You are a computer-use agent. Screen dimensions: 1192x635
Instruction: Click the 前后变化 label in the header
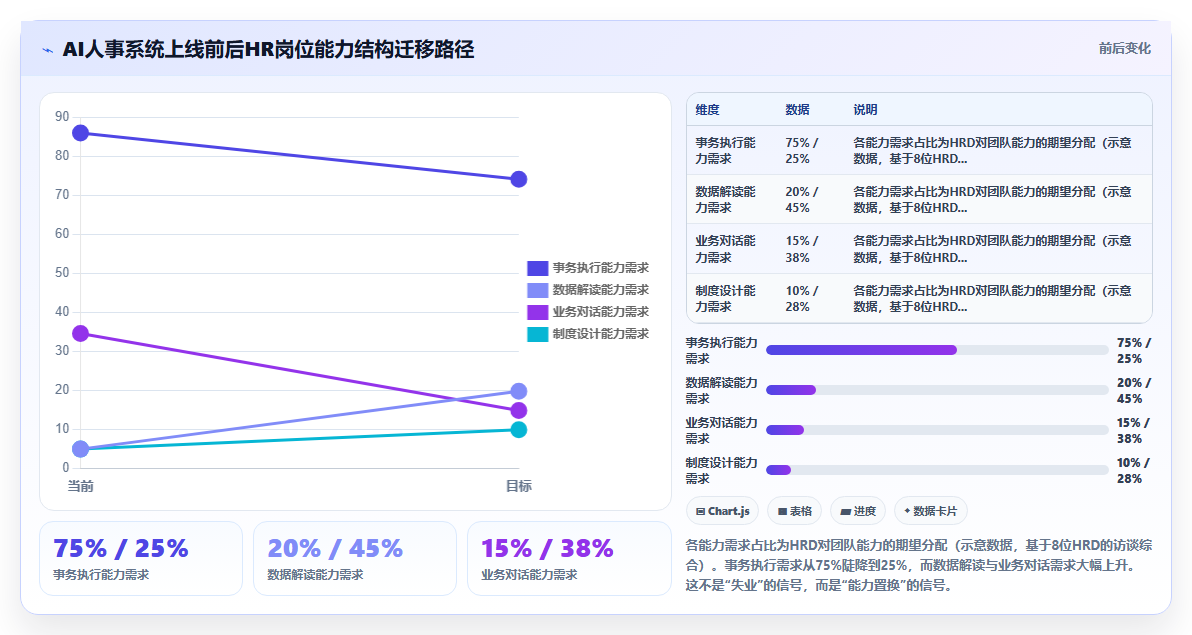pyautogui.click(x=1124, y=49)
